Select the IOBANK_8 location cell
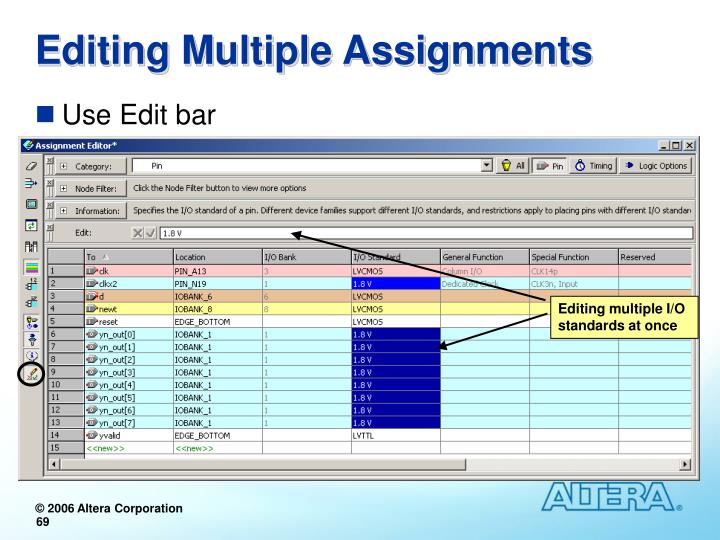720x540 pixels. tap(218, 309)
